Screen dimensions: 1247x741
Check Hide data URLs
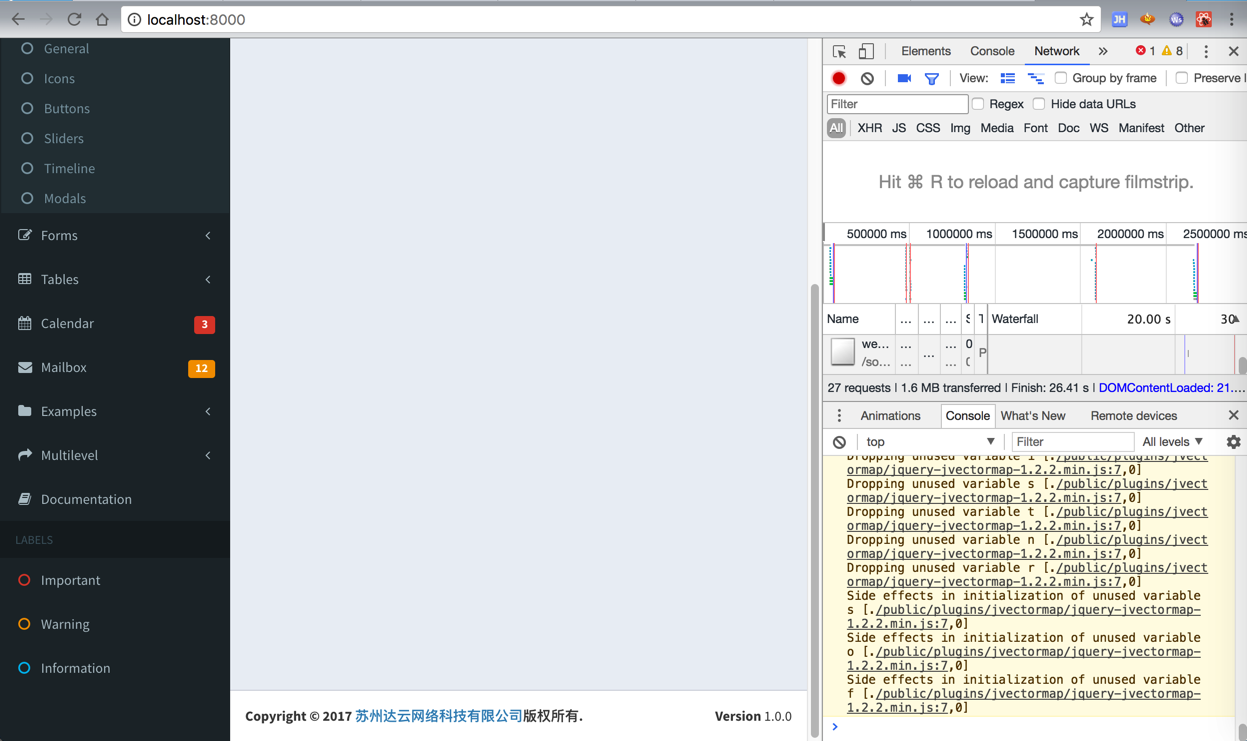(1039, 104)
